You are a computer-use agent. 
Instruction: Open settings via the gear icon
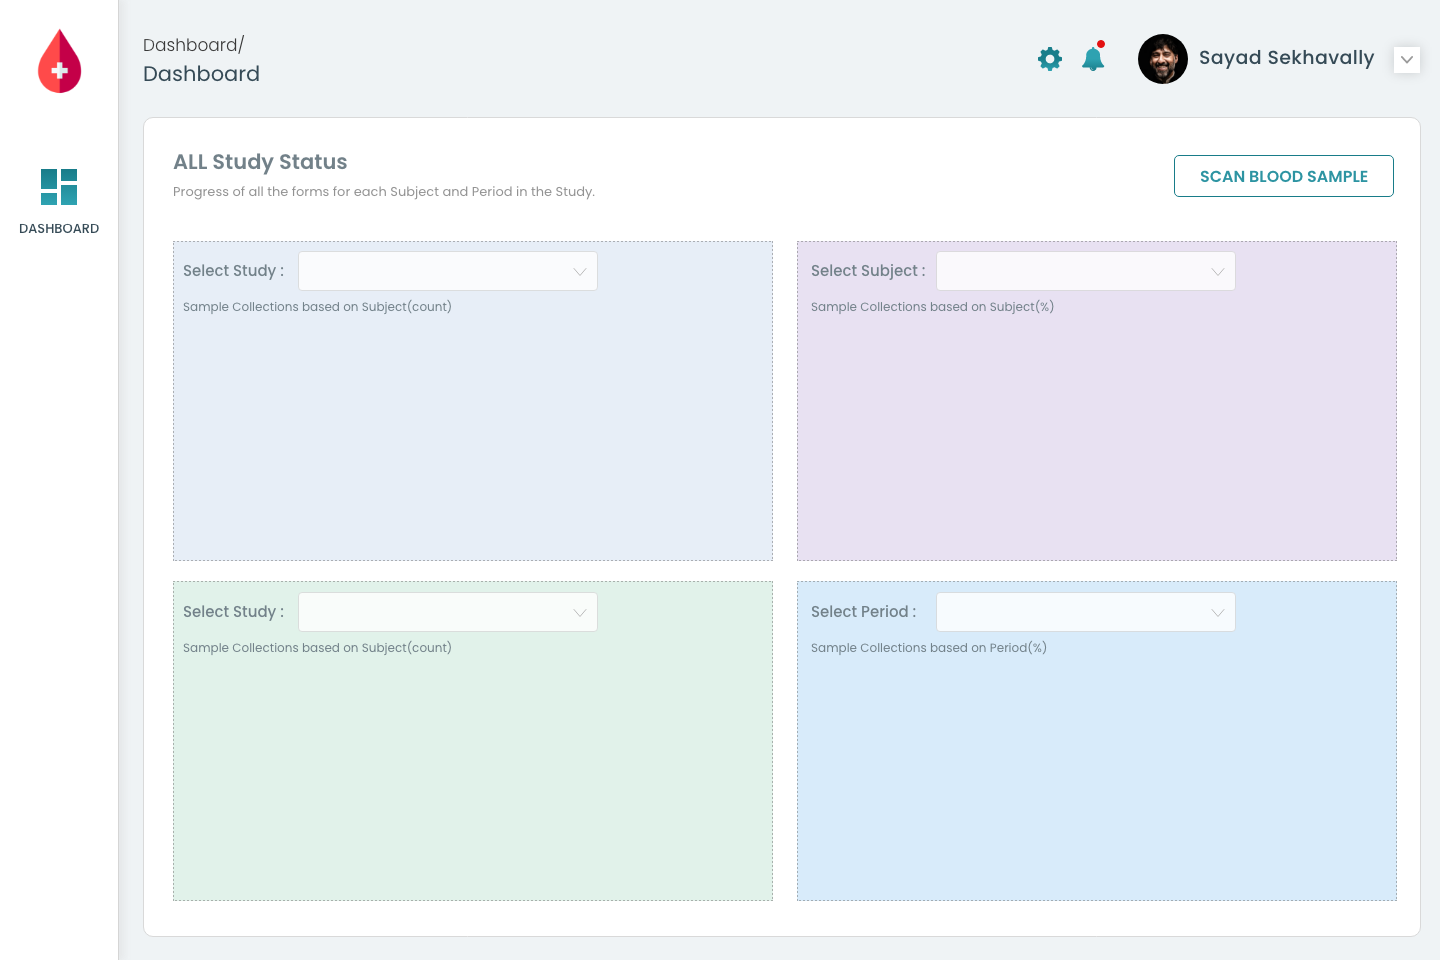click(1050, 59)
